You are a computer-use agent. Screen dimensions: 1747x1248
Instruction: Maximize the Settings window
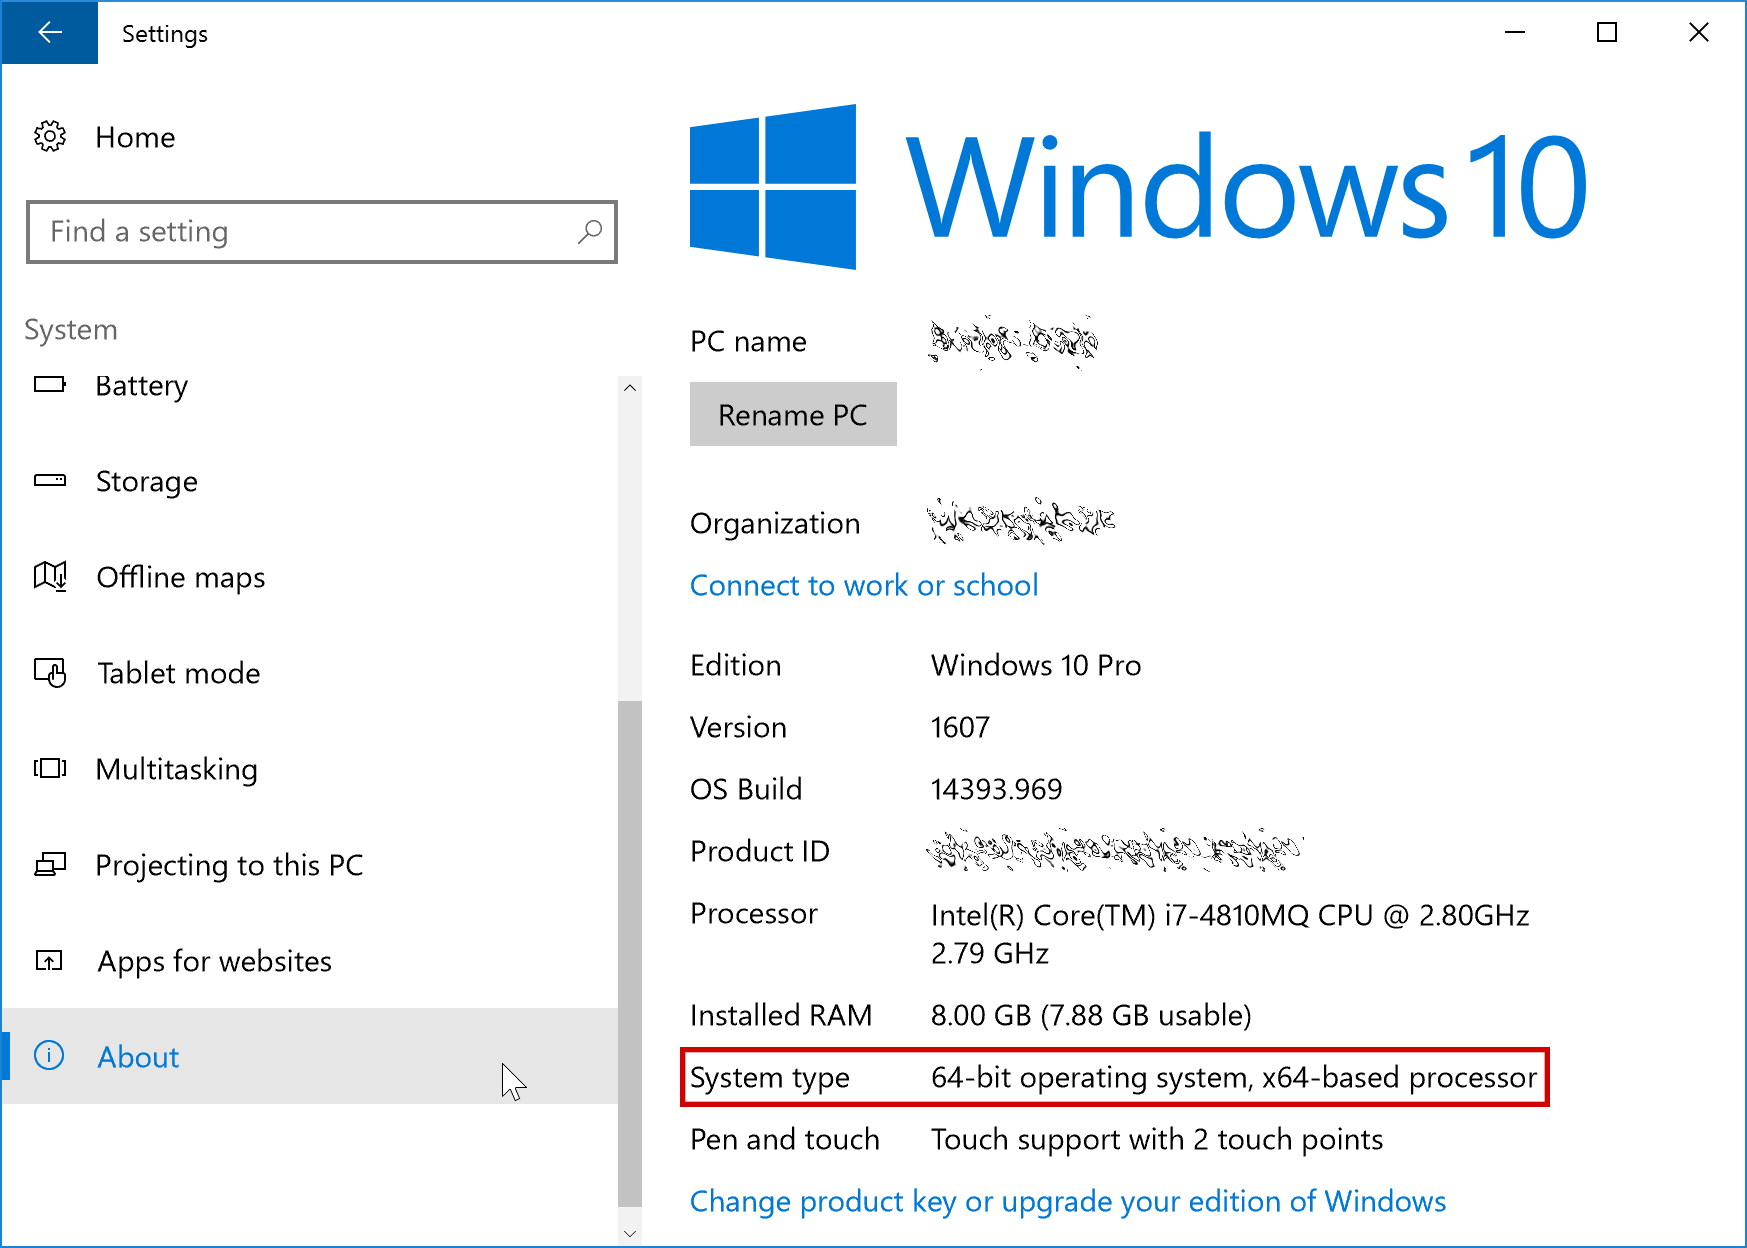(1607, 33)
